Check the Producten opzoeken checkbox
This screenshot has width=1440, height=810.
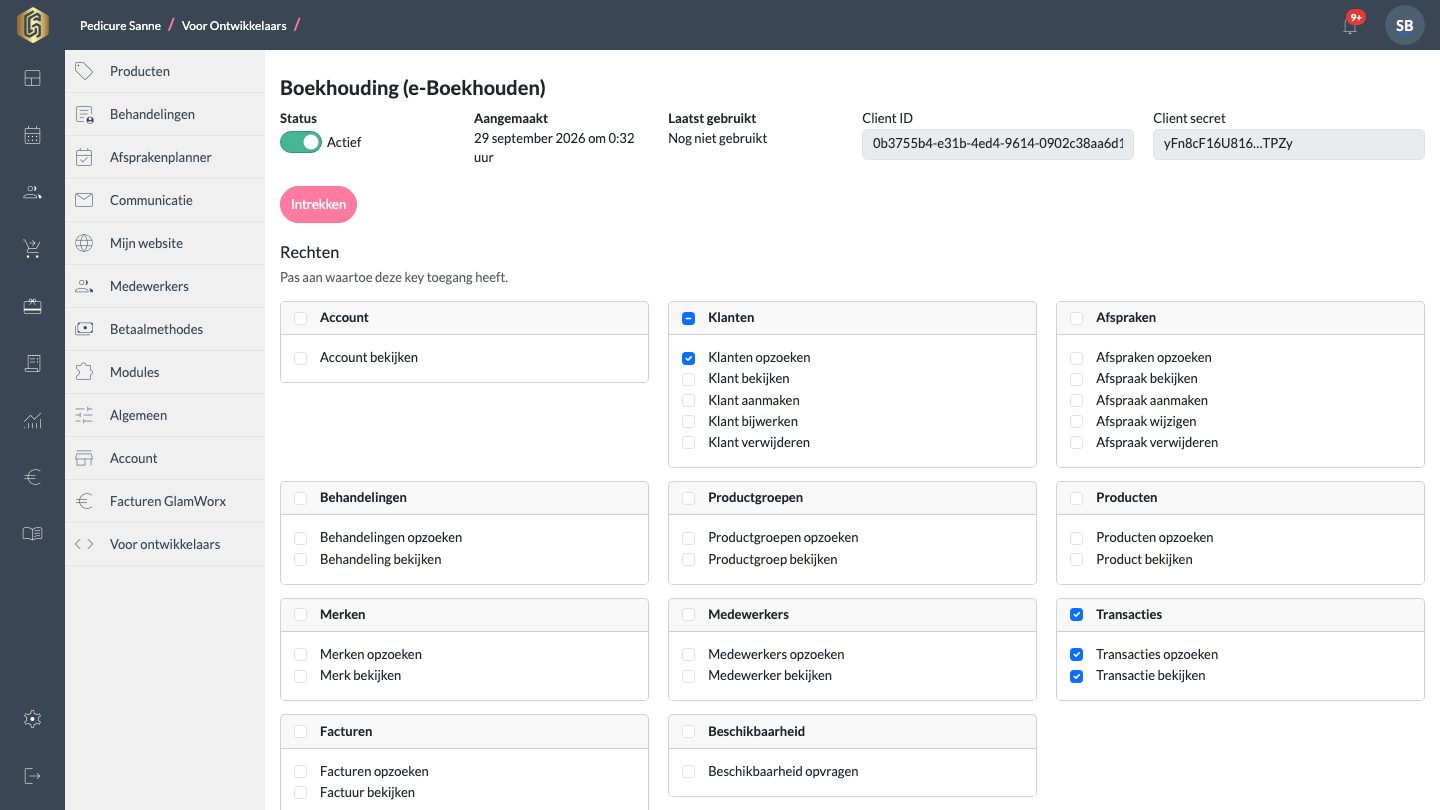pos(1076,538)
